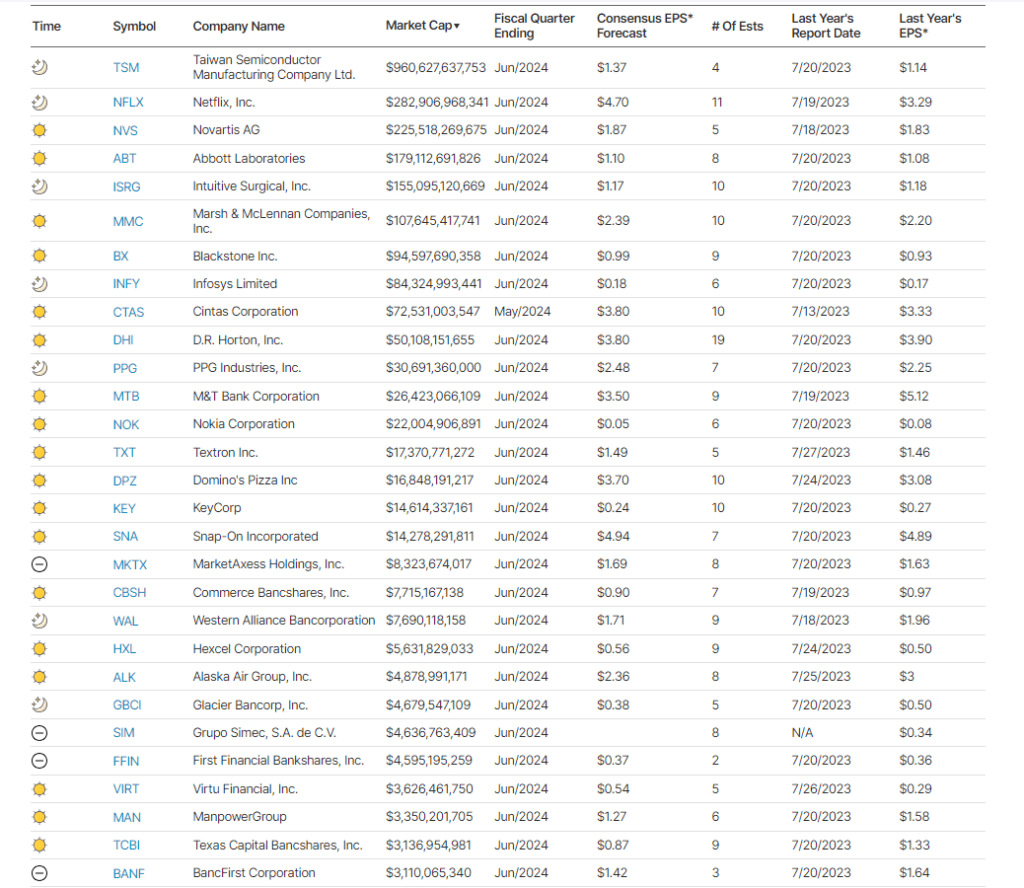Click the Consensus EPS Forecast header

click(x=645, y=26)
